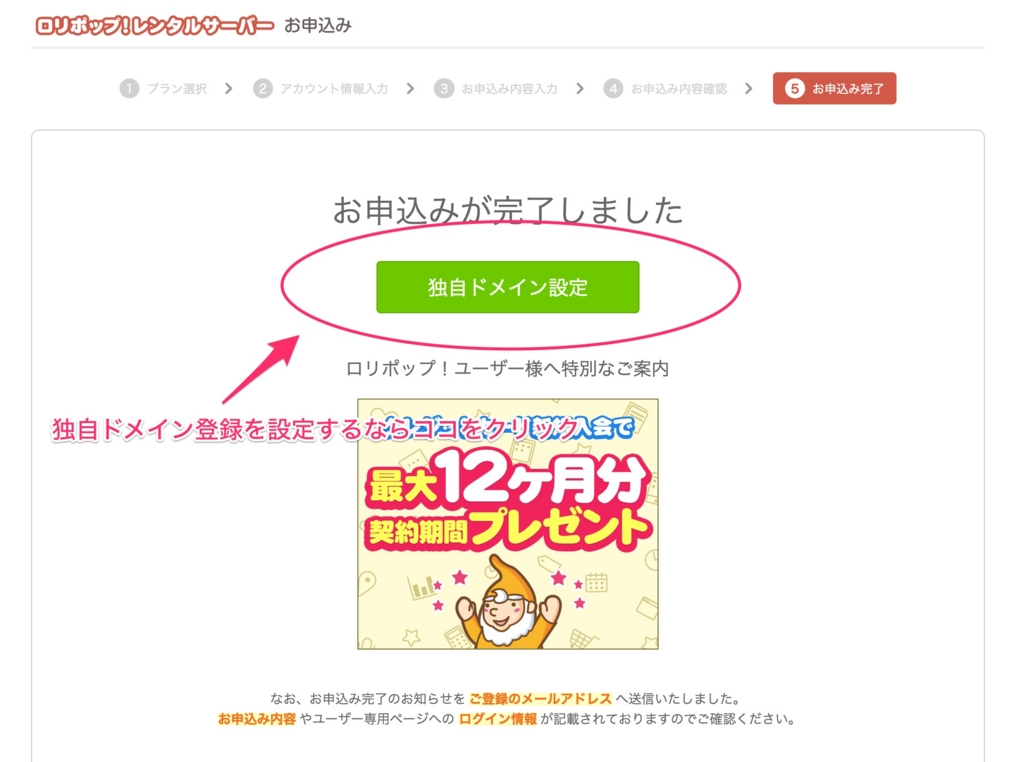
Task: Click the step 2 number circle
Action: tap(263, 88)
